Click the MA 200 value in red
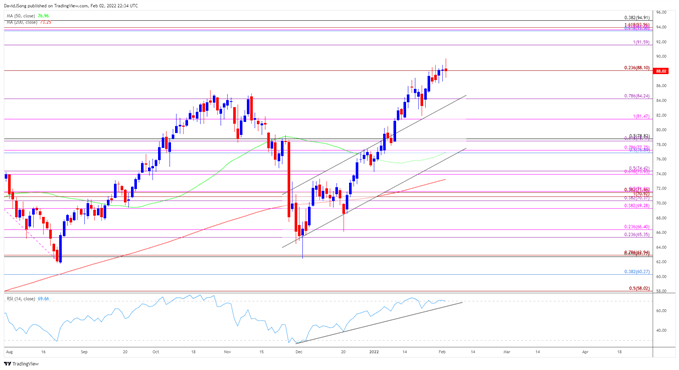 coord(45,22)
